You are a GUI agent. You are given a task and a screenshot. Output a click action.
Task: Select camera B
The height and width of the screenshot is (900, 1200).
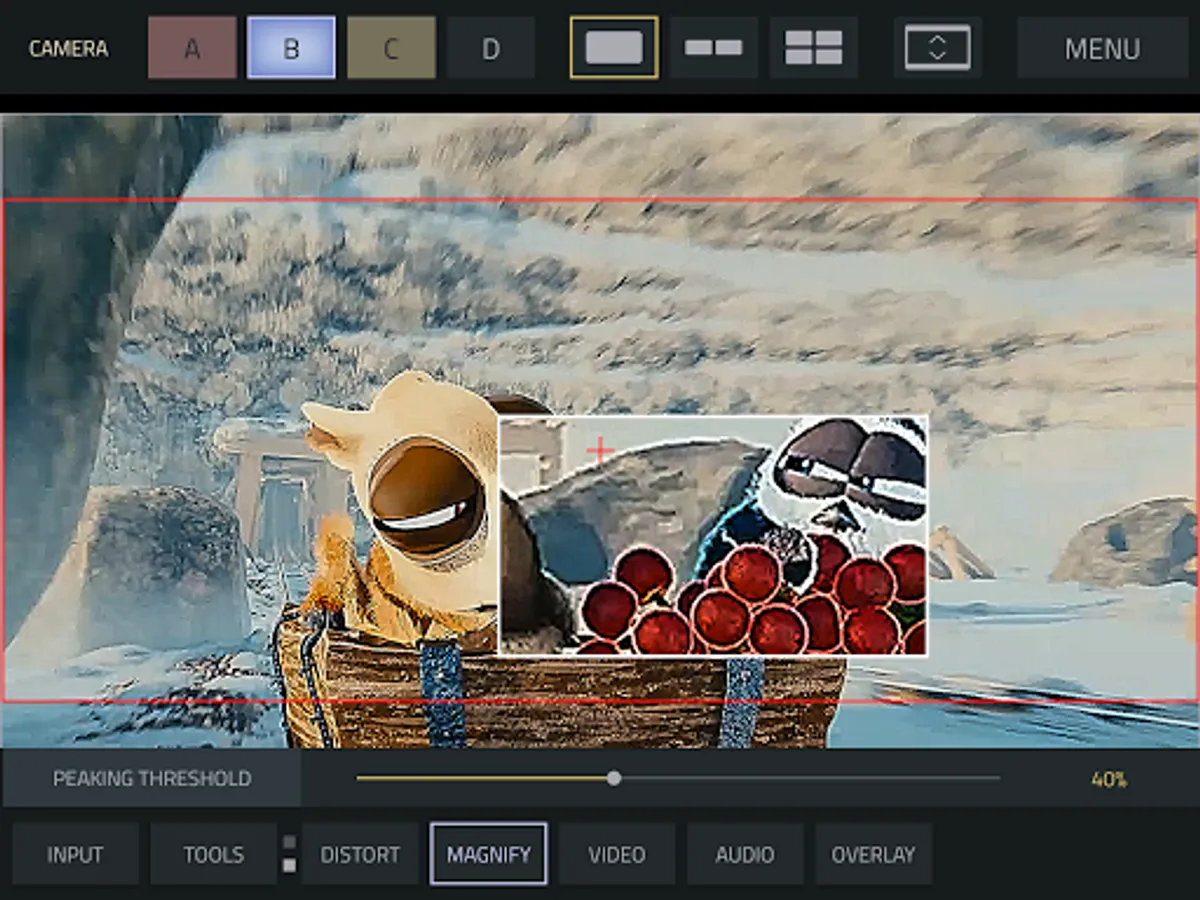291,48
